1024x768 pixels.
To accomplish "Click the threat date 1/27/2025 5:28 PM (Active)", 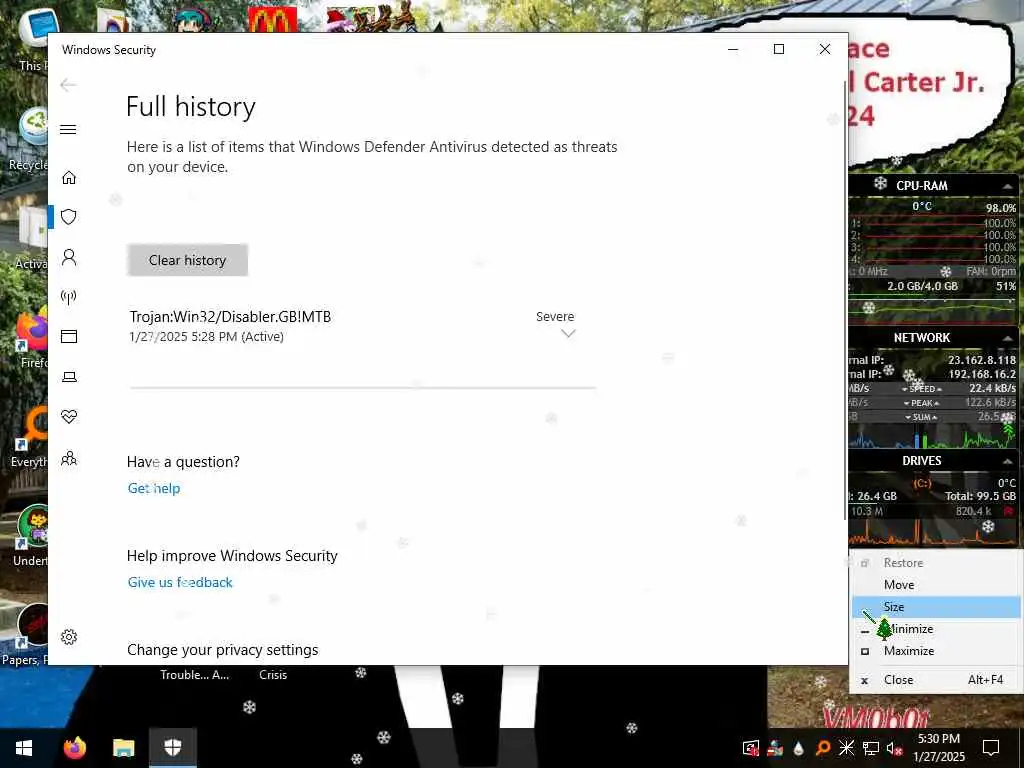I will (x=206, y=337).
